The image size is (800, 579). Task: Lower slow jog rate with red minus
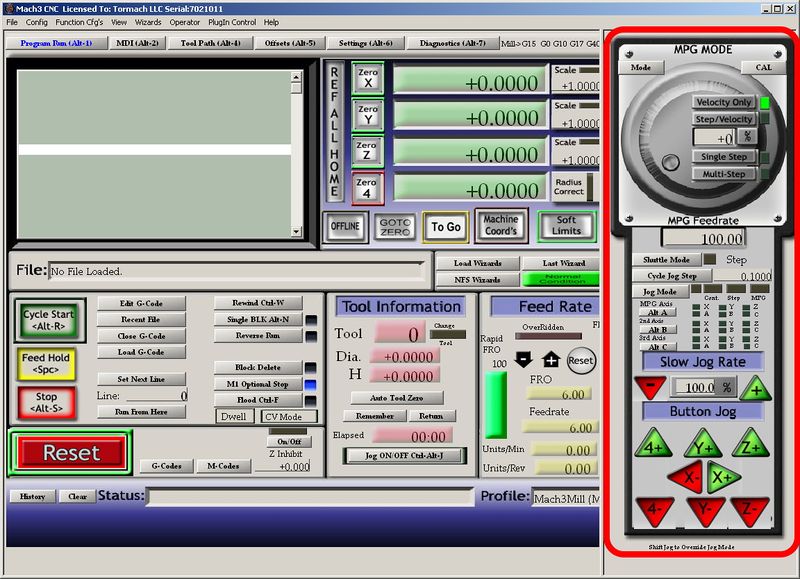(649, 387)
